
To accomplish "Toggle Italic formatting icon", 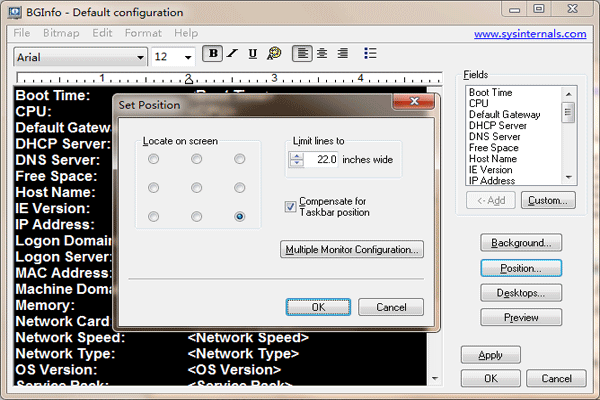I will [232, 54].
